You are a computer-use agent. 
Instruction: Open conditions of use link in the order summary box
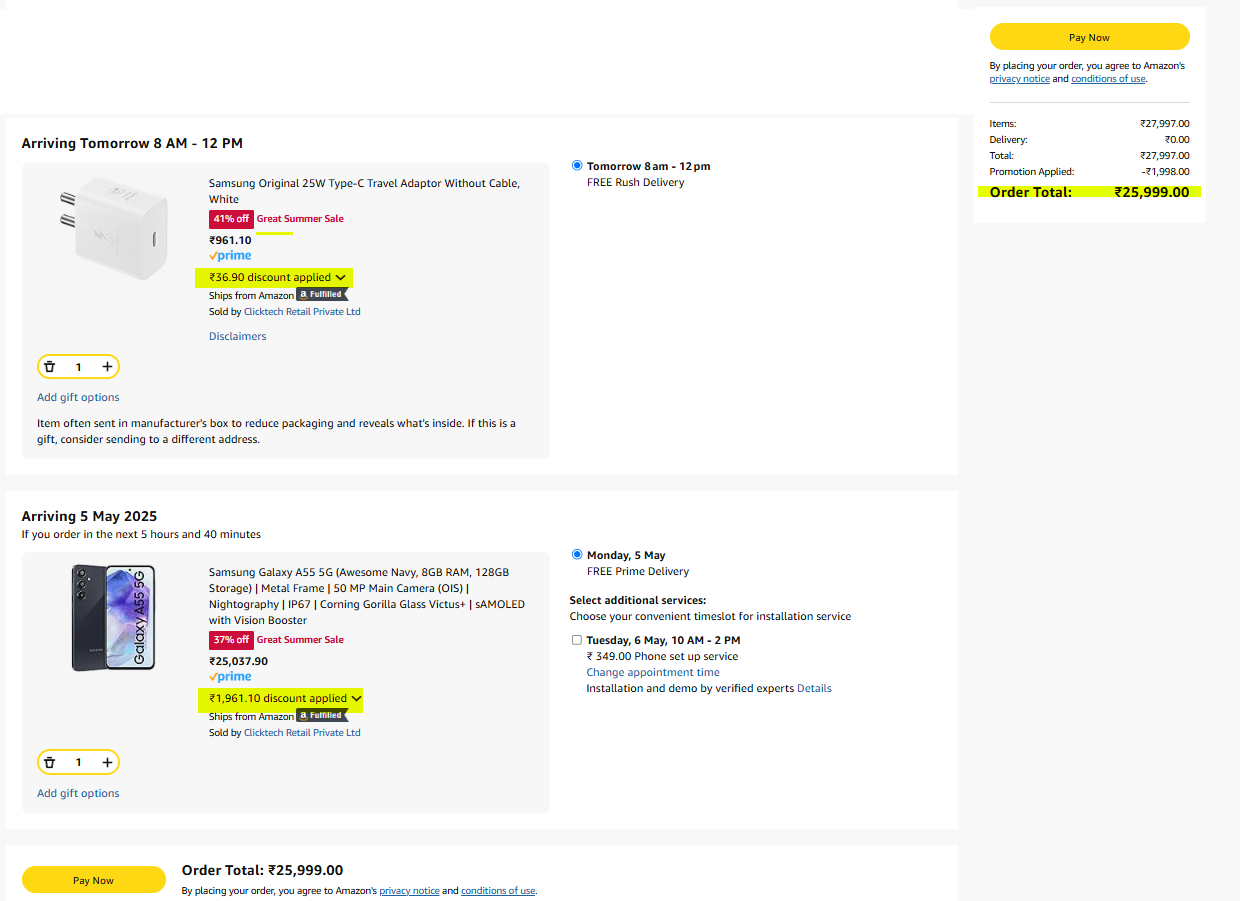pyautogui.click(x=1108, y=79)
